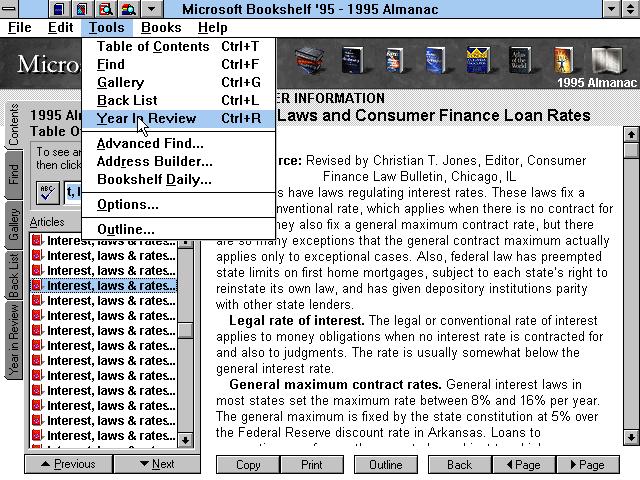Select the open 1995 Almanac book icon
The height and width of the screenshot is (480, 640).
click(x=608, y=61)
